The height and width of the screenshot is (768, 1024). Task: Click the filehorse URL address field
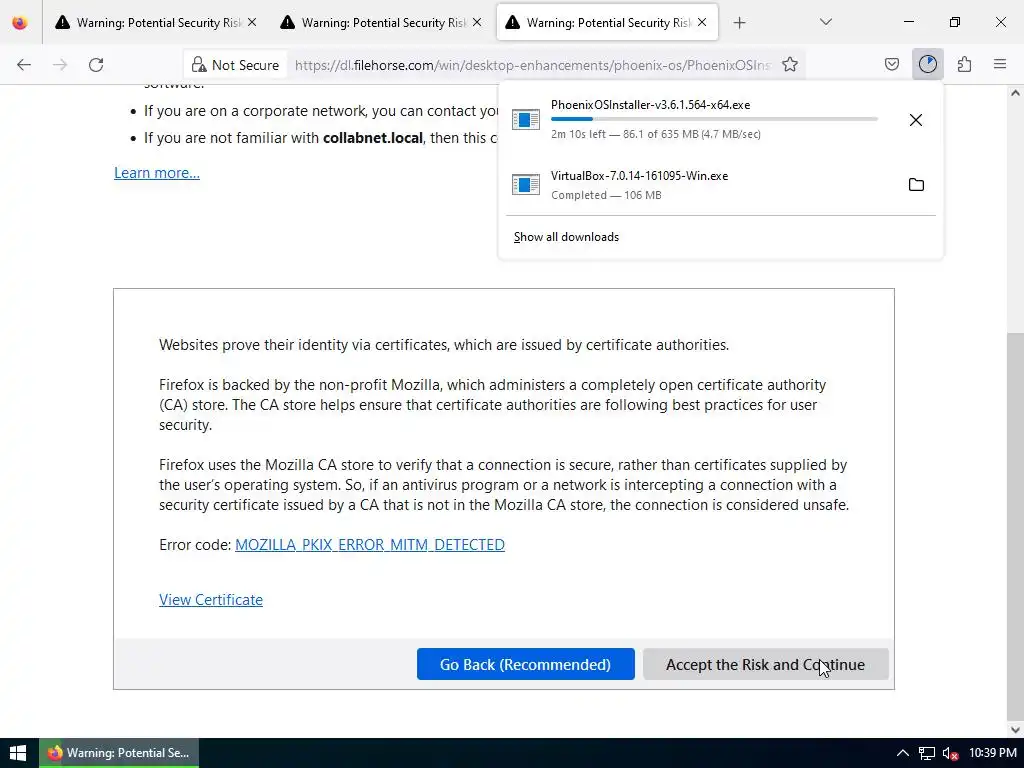(x=532, y=65)
